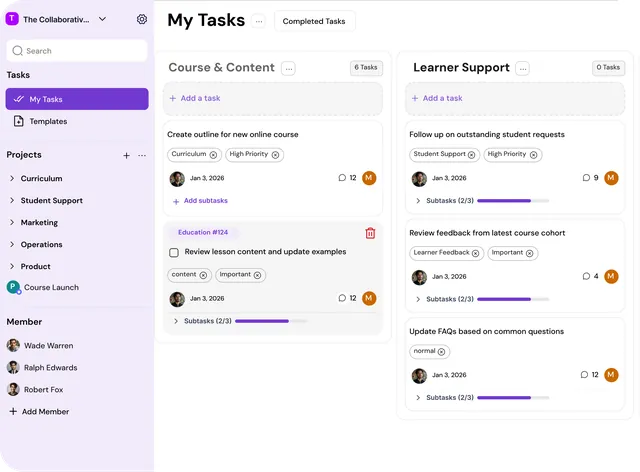The width and height of the screenshot is (640, 472).
Task: Open the workspace name dropdown chevron
Action: point(102,19)
